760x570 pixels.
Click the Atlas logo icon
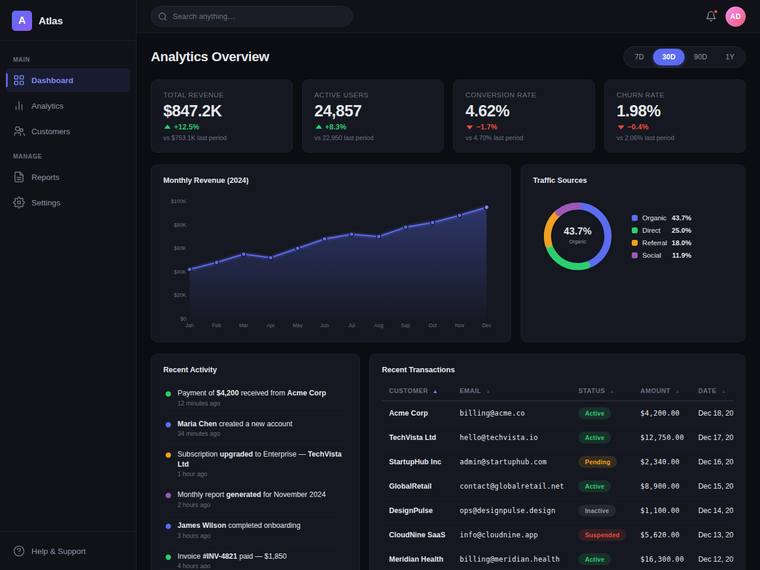(x=22, y=21)
